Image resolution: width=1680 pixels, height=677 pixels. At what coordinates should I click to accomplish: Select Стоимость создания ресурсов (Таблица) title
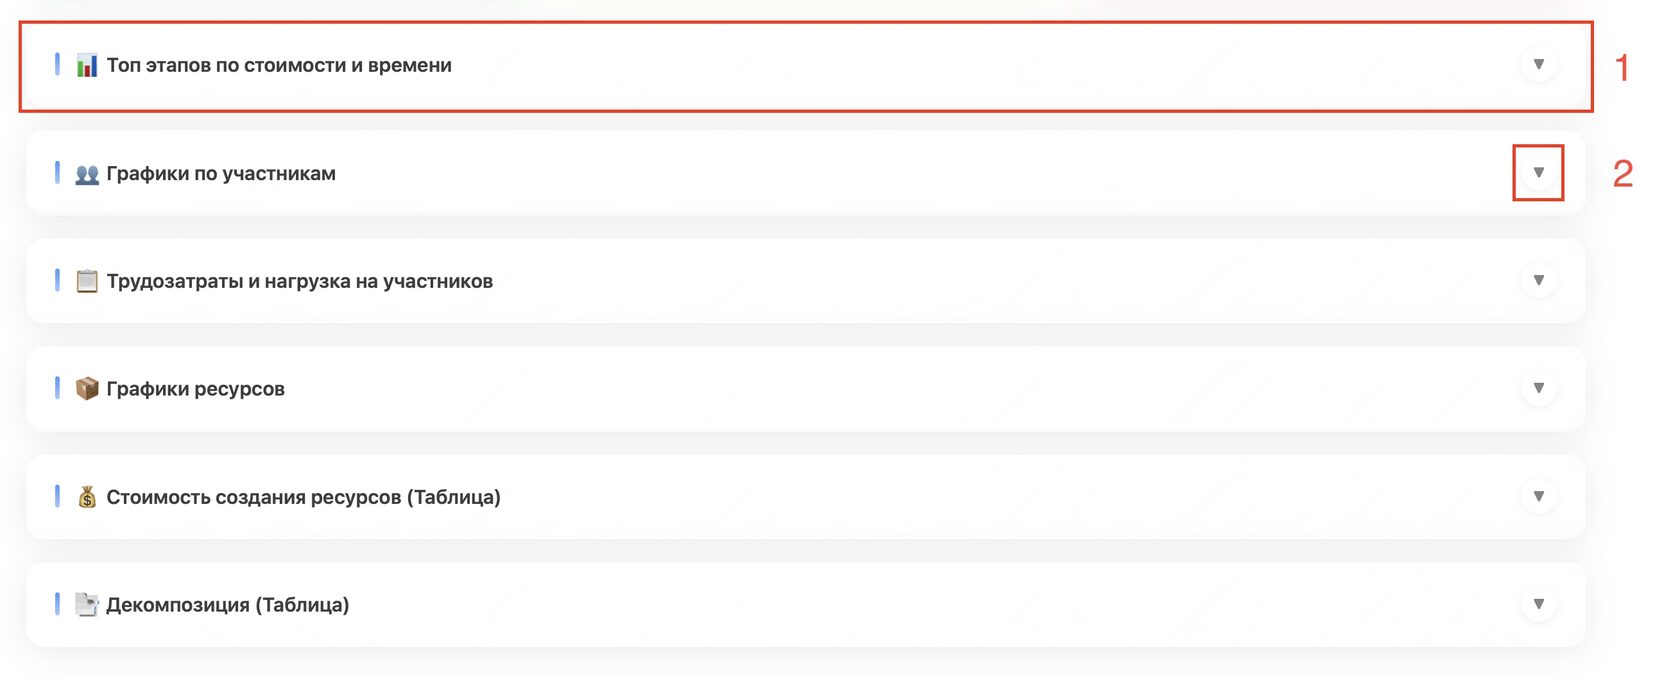pos(303,497)
